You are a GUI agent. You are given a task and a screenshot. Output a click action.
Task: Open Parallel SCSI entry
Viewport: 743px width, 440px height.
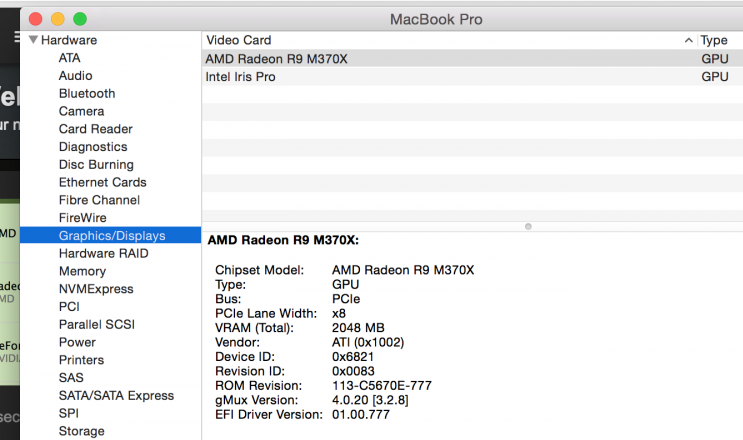click(97, 324)
